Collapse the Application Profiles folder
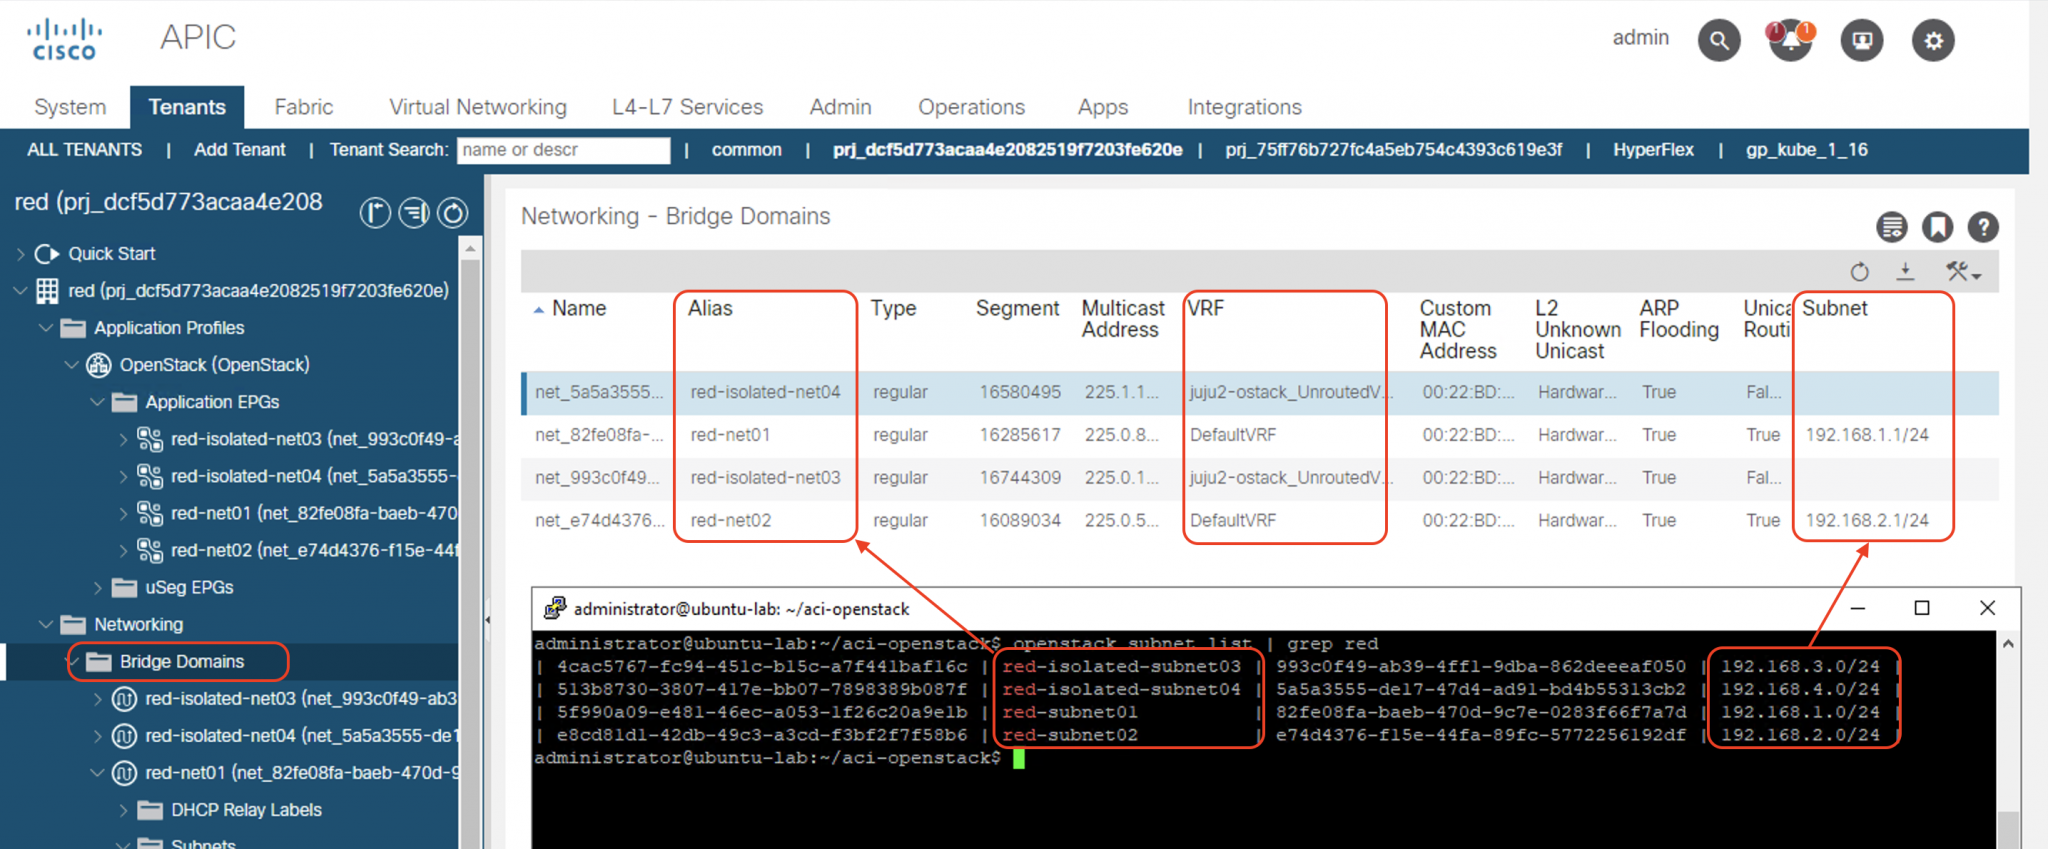This screenshot has height=849, width=2048. pyautogui.click(x=46, y=328)
